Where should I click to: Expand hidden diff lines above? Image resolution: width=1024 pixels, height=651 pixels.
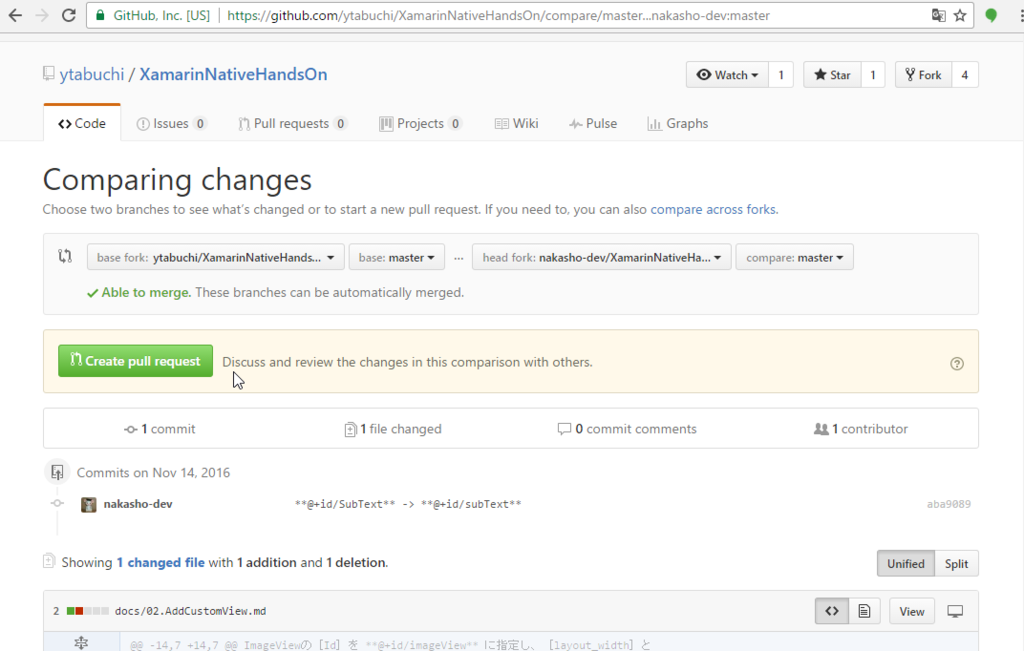point(81,643)
